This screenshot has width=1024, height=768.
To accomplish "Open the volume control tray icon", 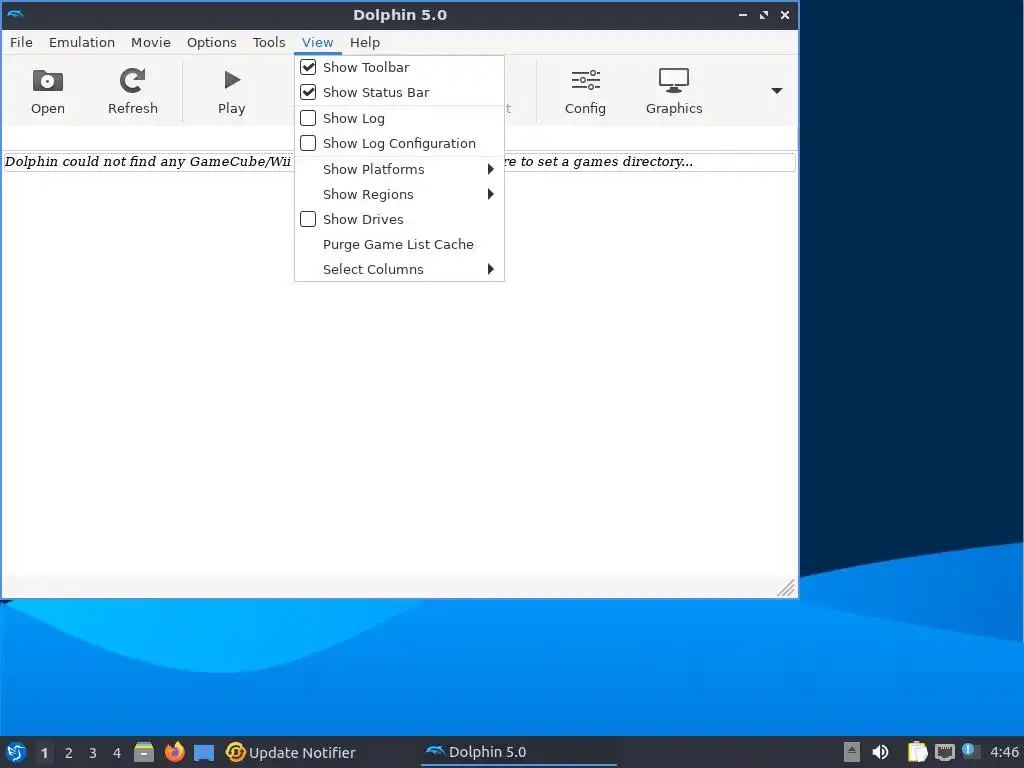I will (x=880, y=752).
